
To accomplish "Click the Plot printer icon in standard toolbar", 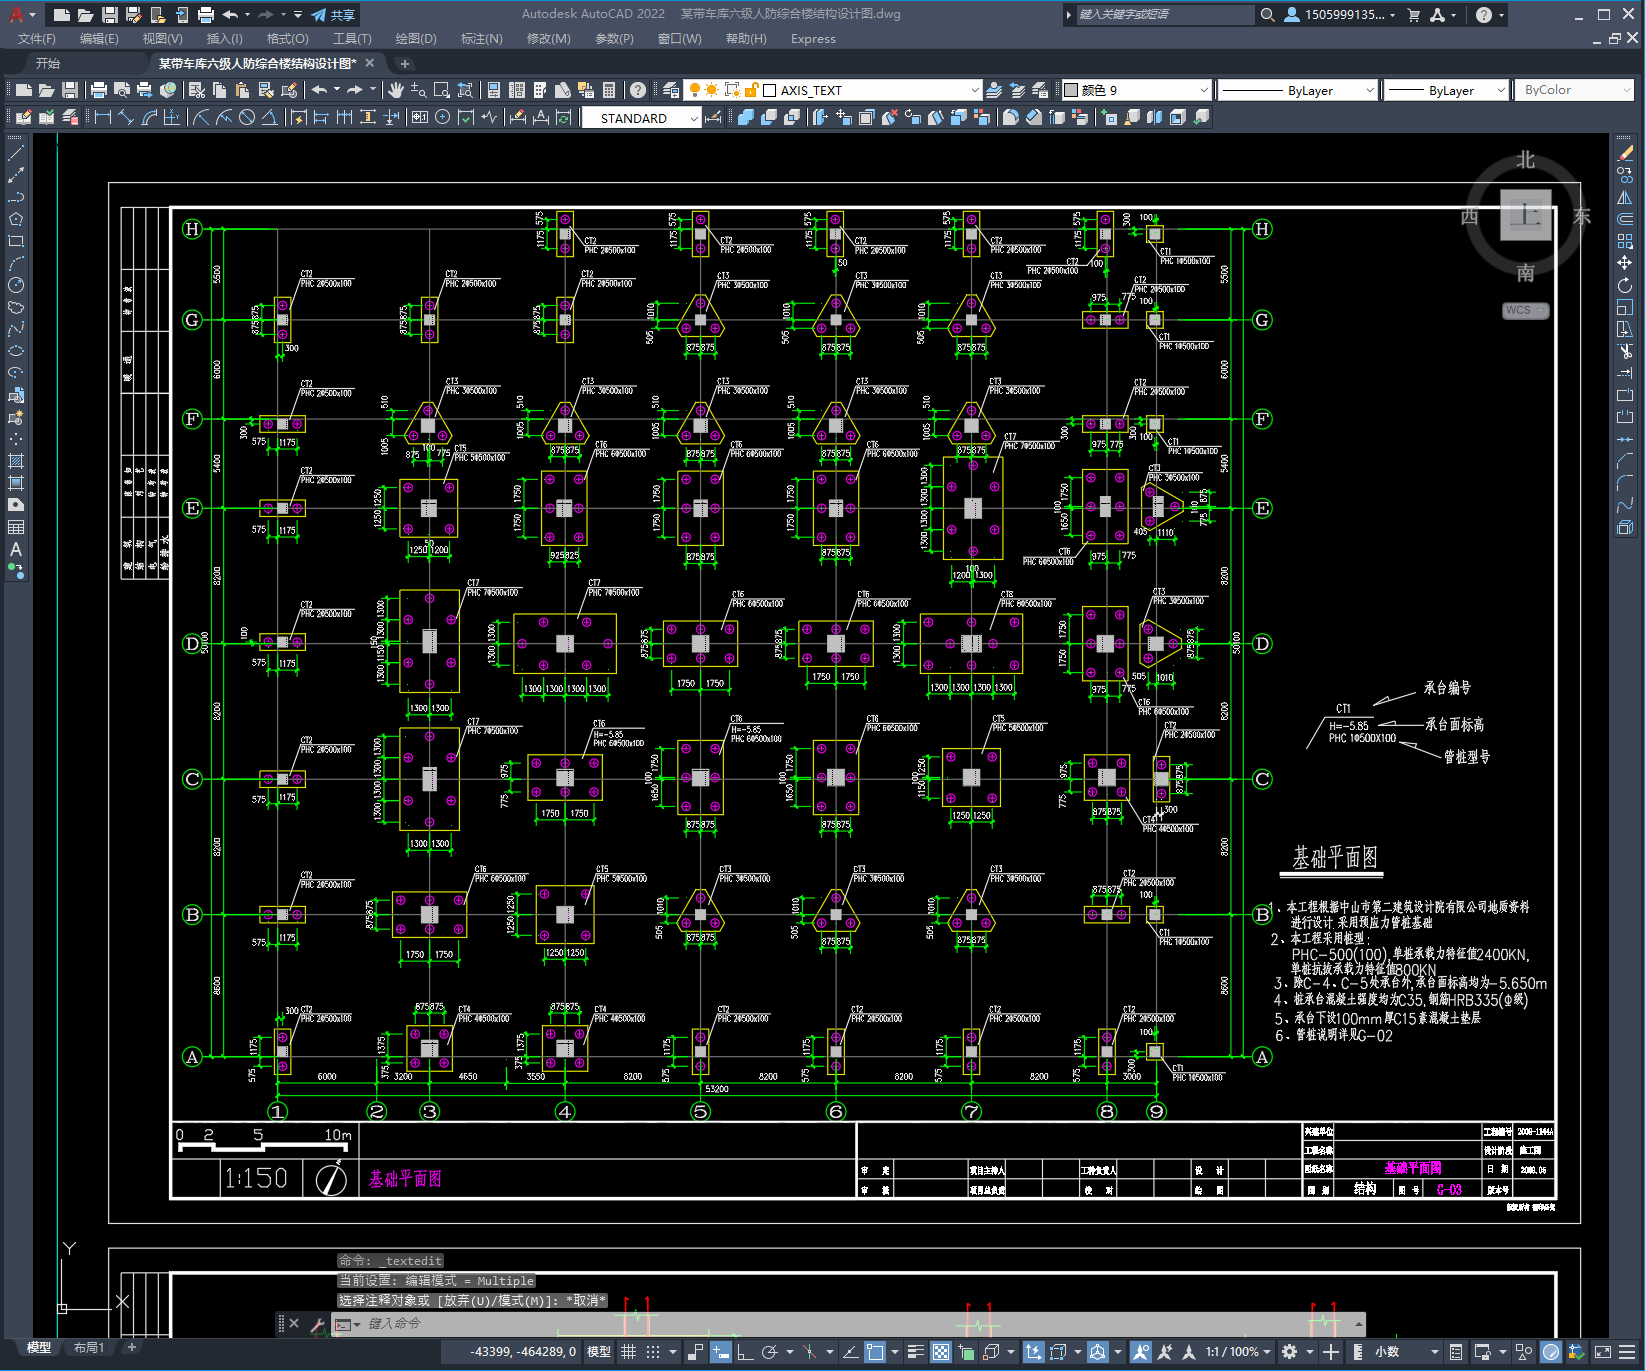I will (x=99, y=90).
